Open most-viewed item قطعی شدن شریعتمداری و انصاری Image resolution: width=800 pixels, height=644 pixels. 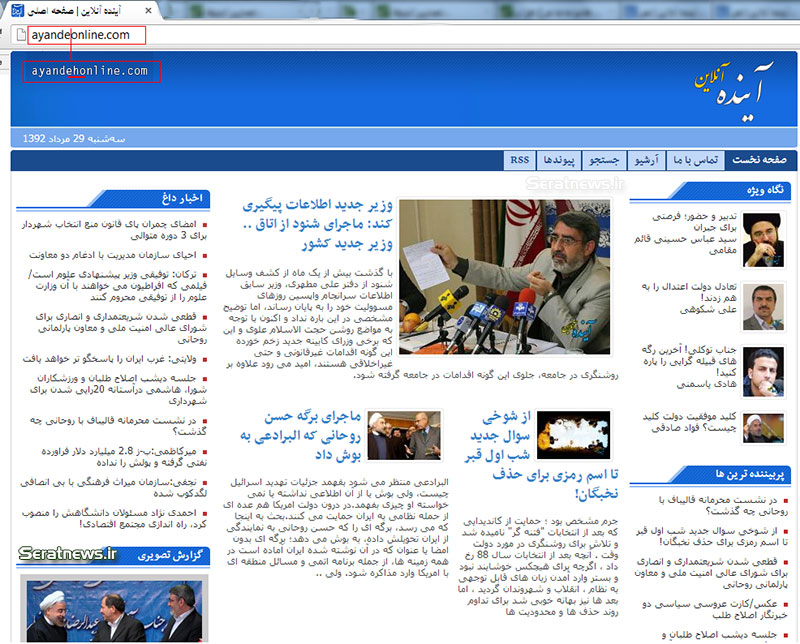712,573
